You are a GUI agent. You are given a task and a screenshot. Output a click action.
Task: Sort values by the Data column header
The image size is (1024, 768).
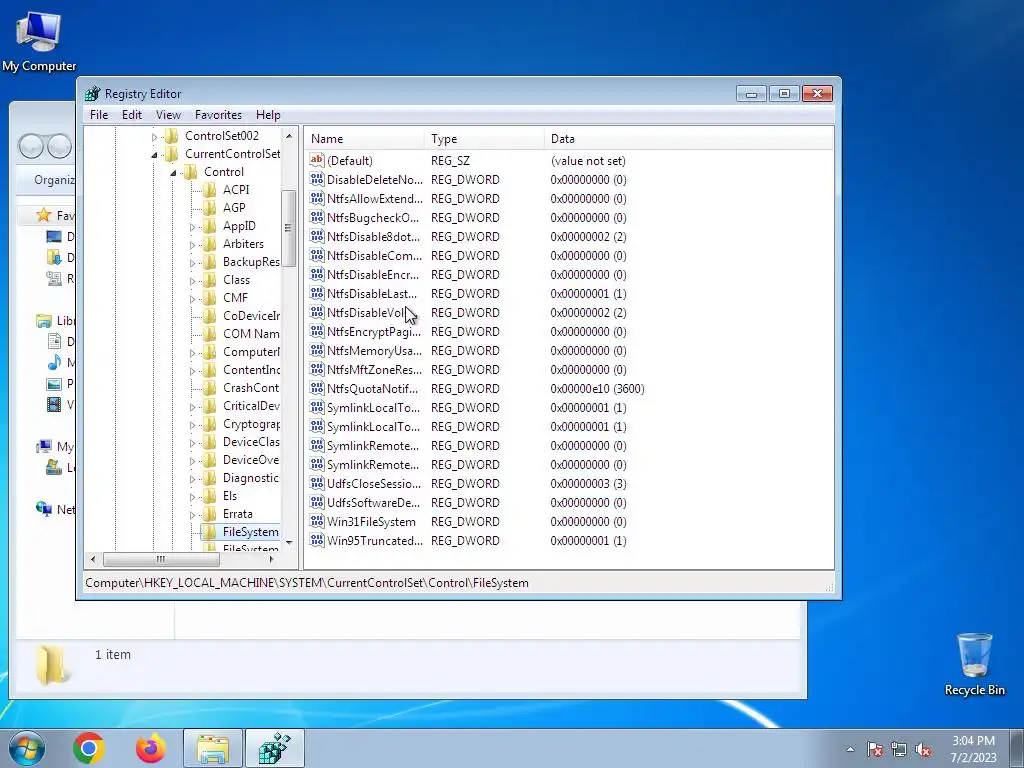(x=688, y=138)
